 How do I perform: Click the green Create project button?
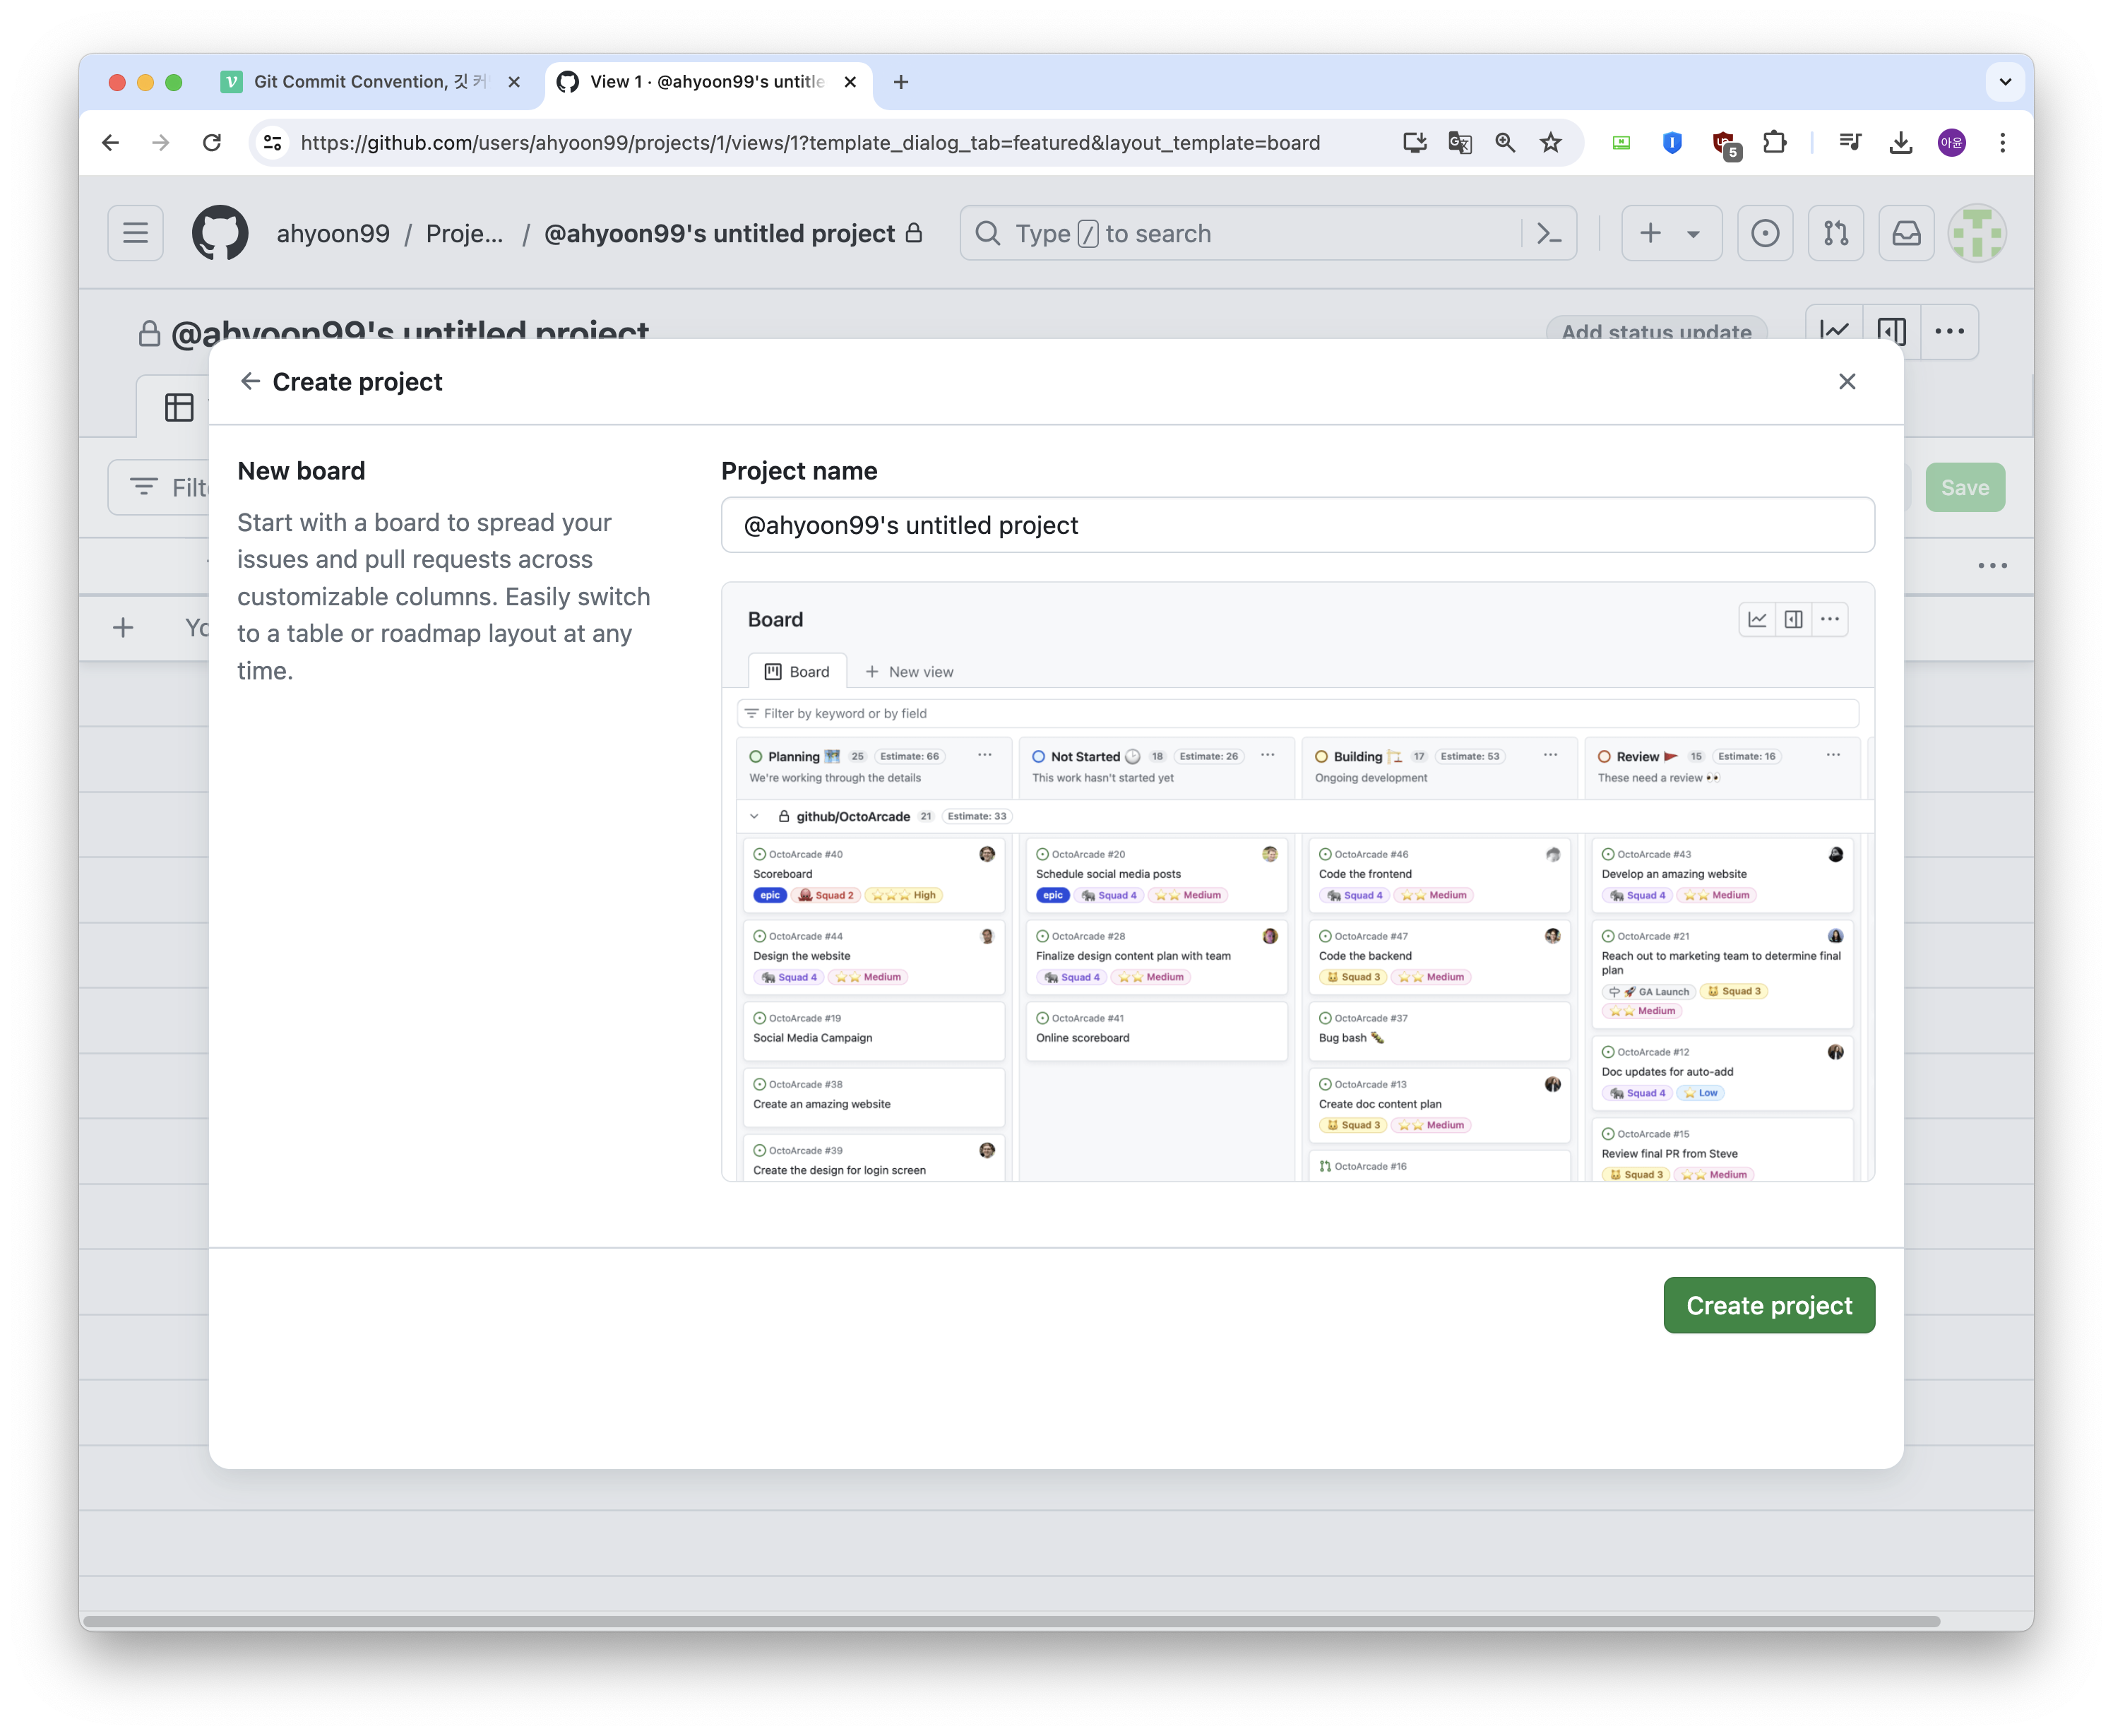tap(1768, 1304)
